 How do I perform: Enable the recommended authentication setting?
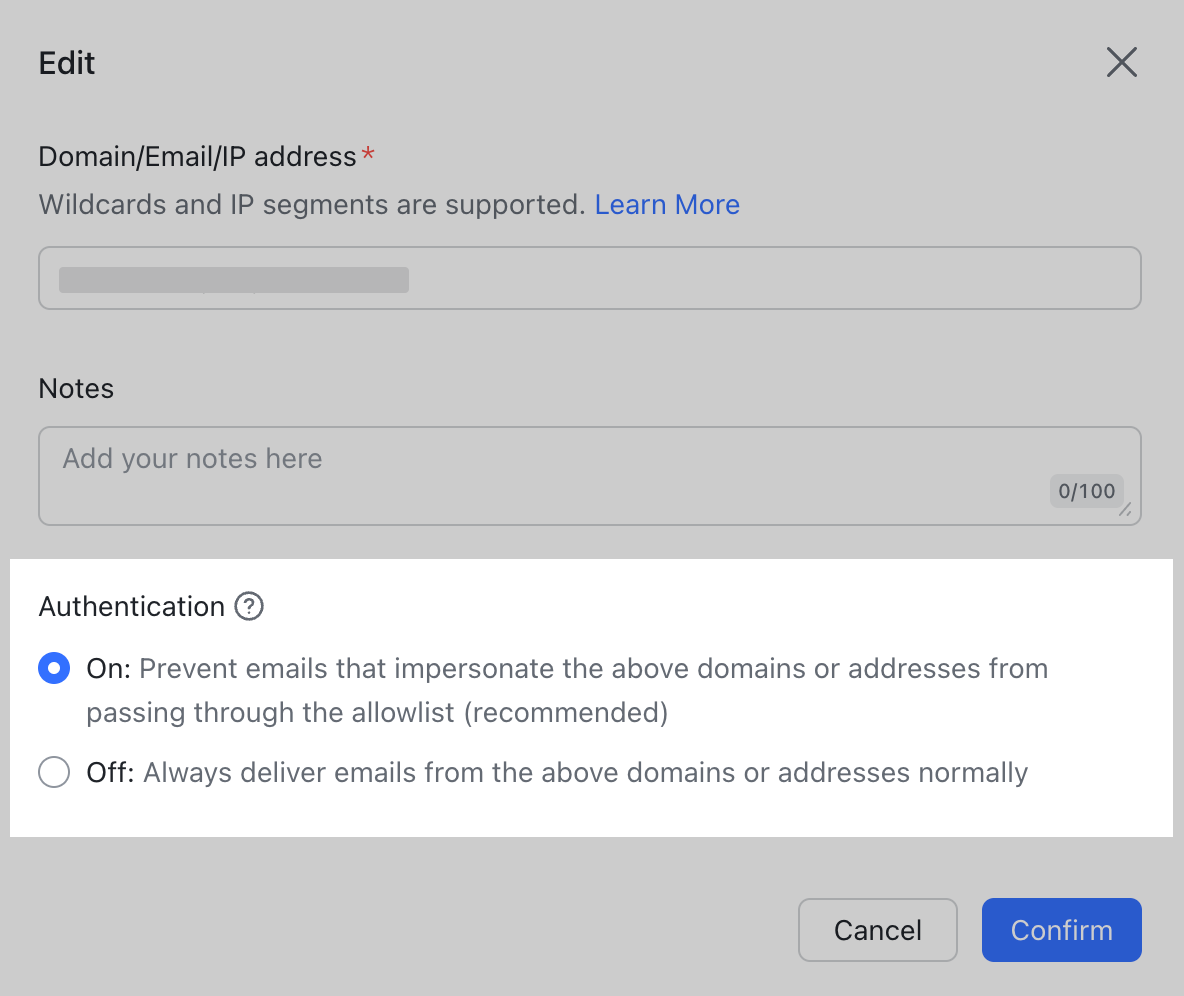[54, 668]
